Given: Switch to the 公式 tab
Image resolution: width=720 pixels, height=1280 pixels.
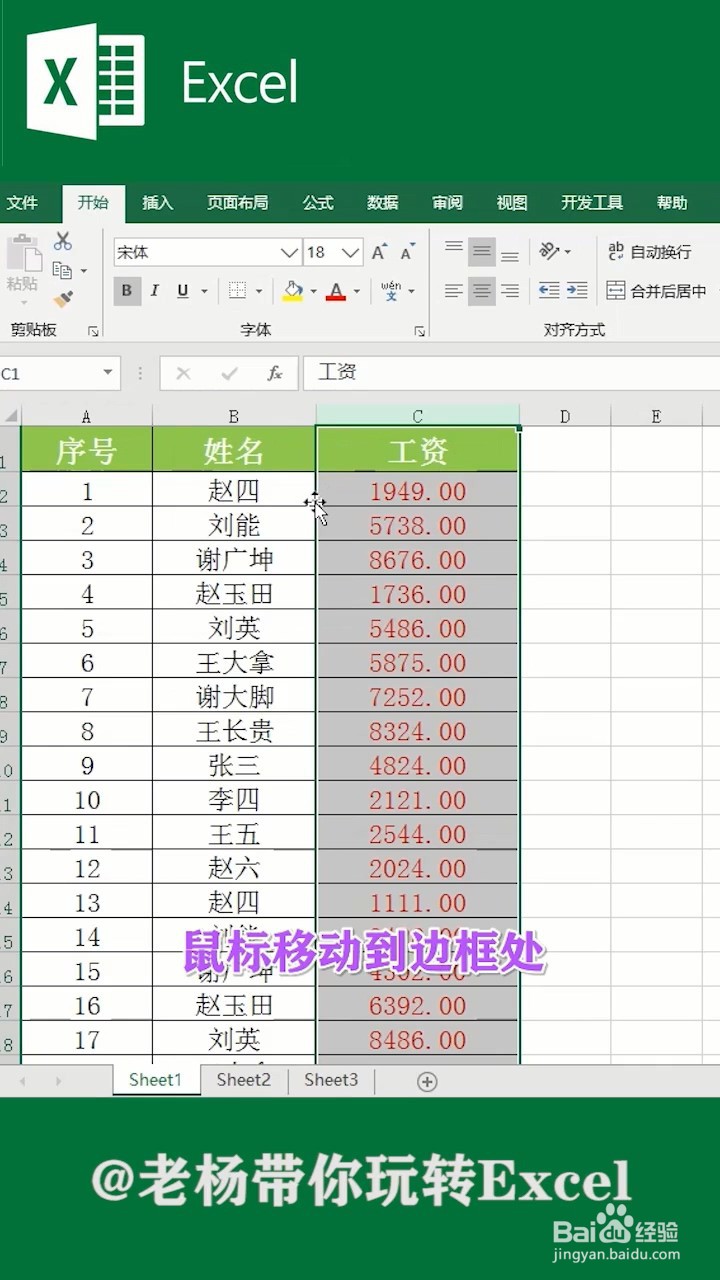Looking at the screenshot, I should pos(318,203).
